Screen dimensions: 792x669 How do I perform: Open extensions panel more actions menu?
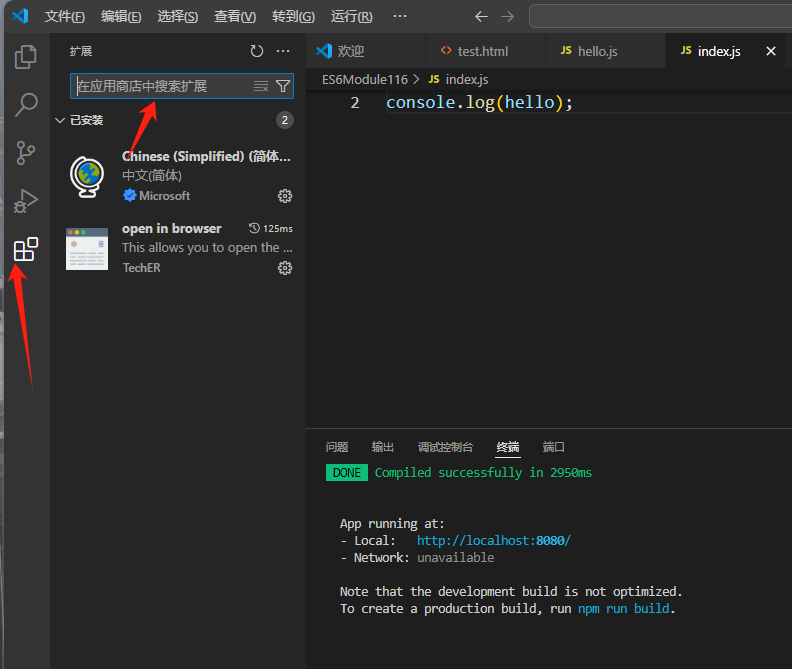283,51
